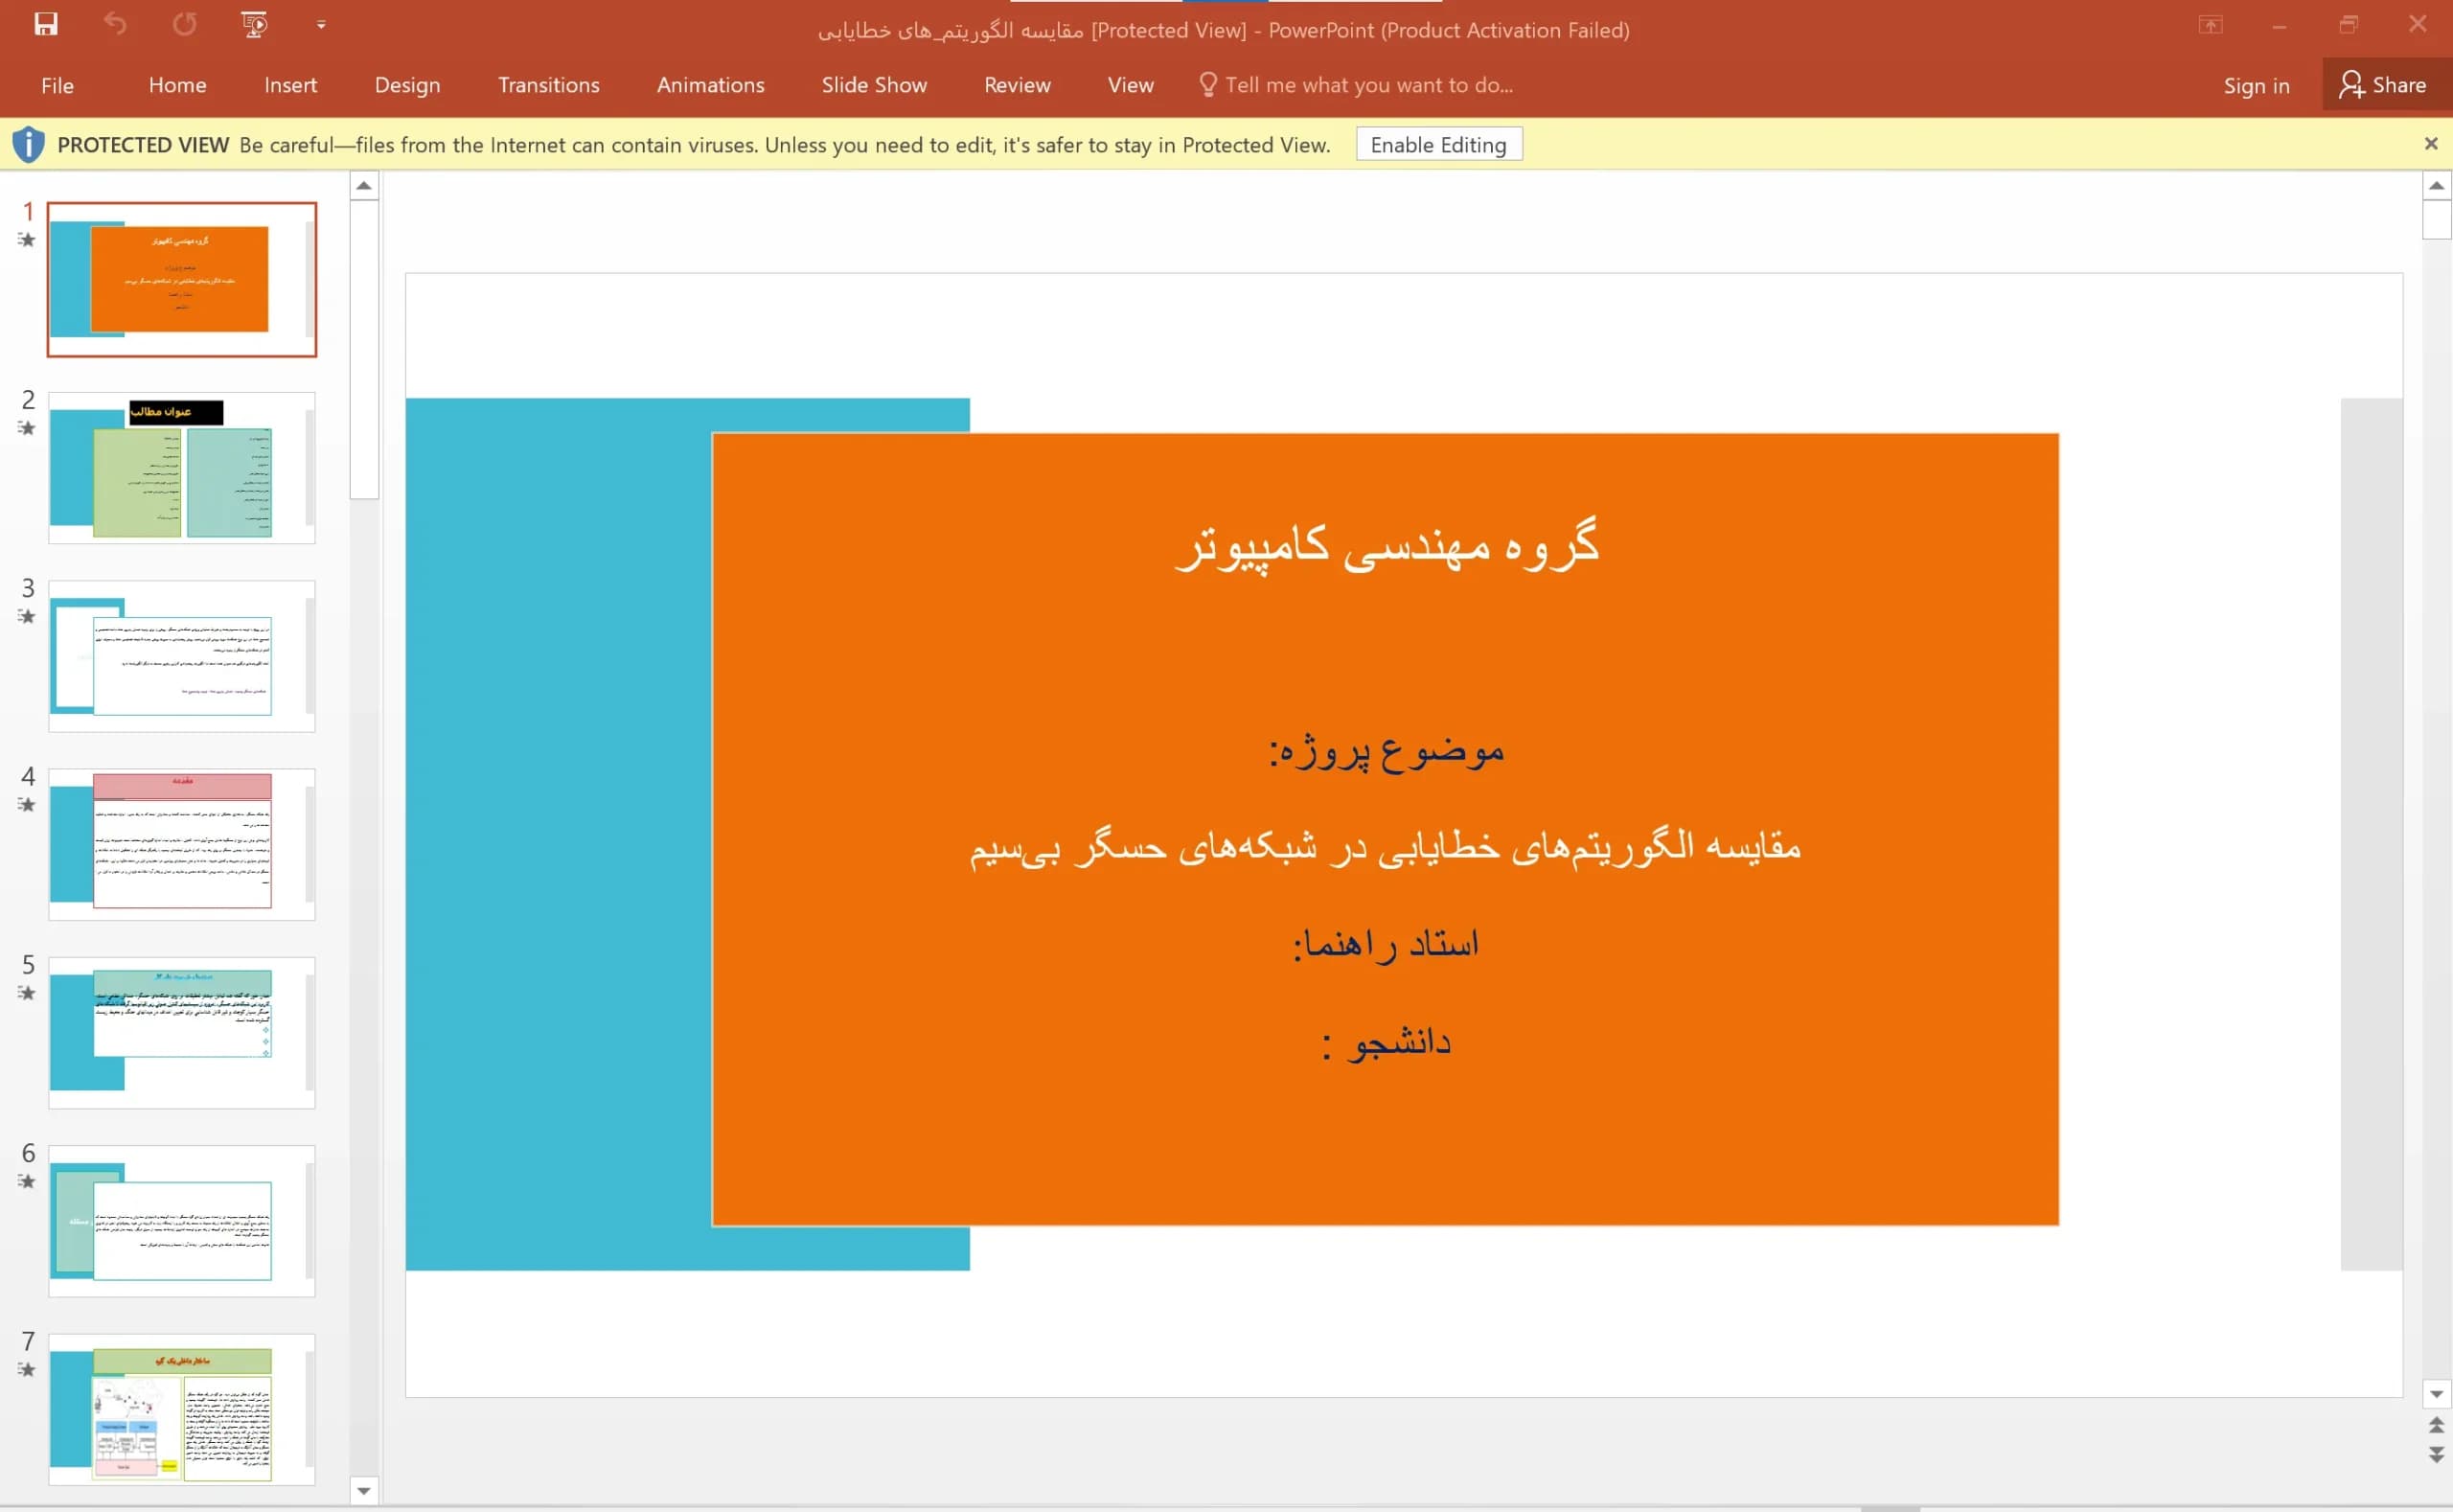Click animation star icon beside slide 2
Image resolution: width=2453 pixels, height=1512 pixels.
coord(27,428)
